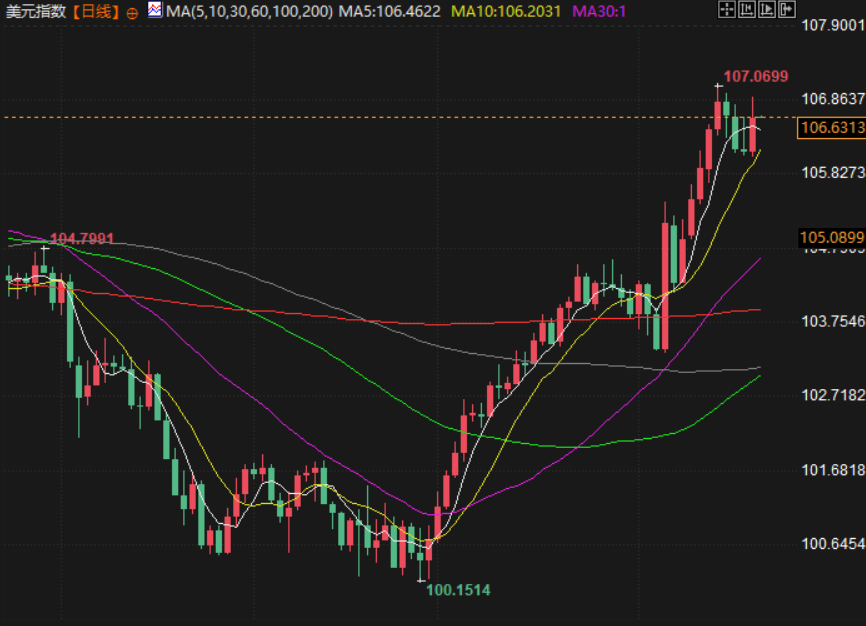Image resolution: width=866 pixels, height=626 pixels.
Task: Click the orange circled plus icon beside 日线
Action: pyautogui.click(x=132, y=12)
